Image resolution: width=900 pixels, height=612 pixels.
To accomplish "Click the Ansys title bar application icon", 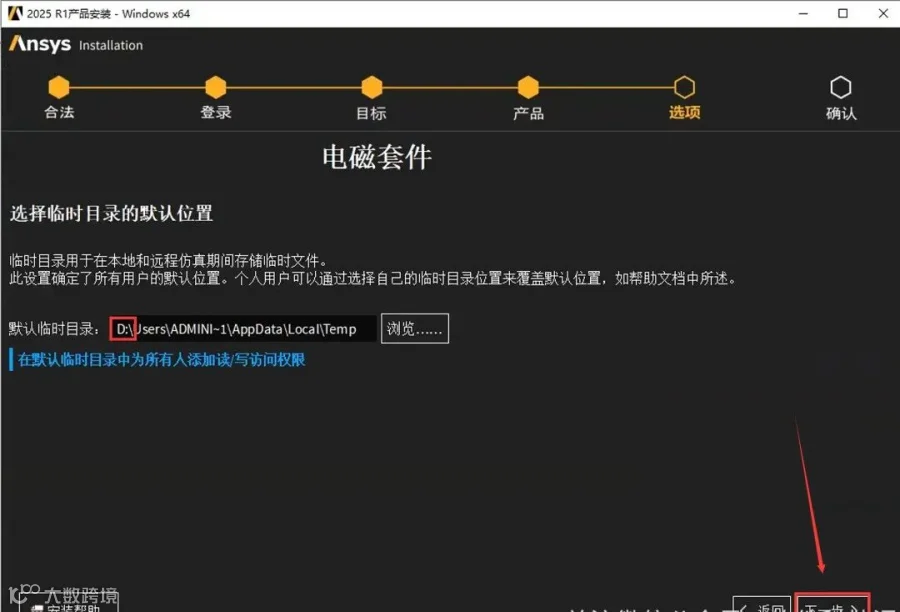I will (15, 13).
